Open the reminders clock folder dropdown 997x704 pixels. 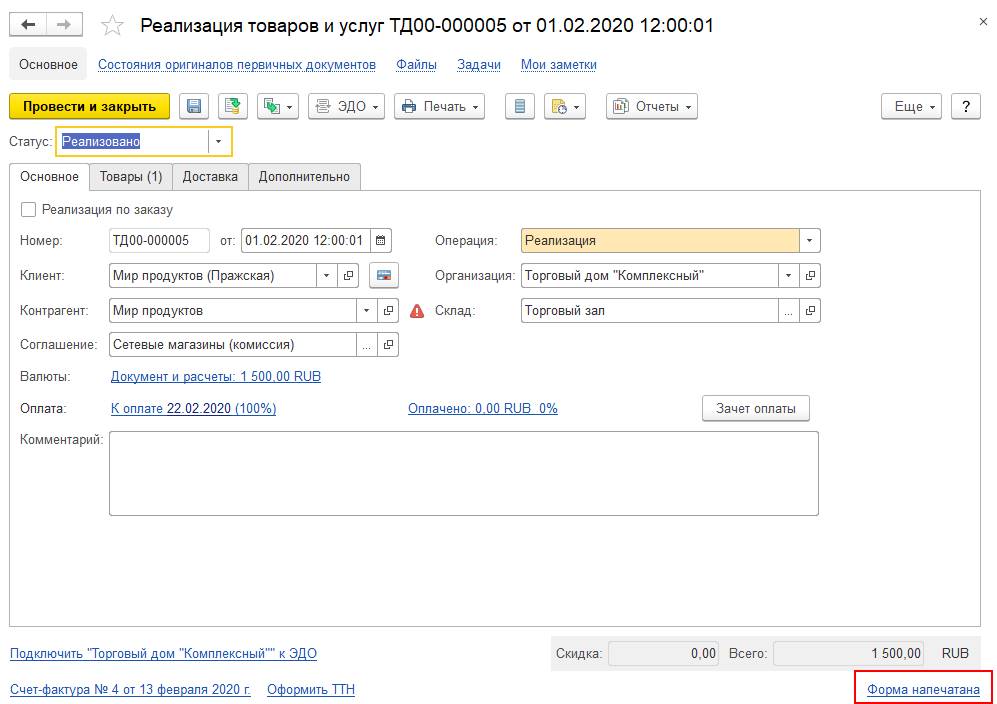(565, 106)
